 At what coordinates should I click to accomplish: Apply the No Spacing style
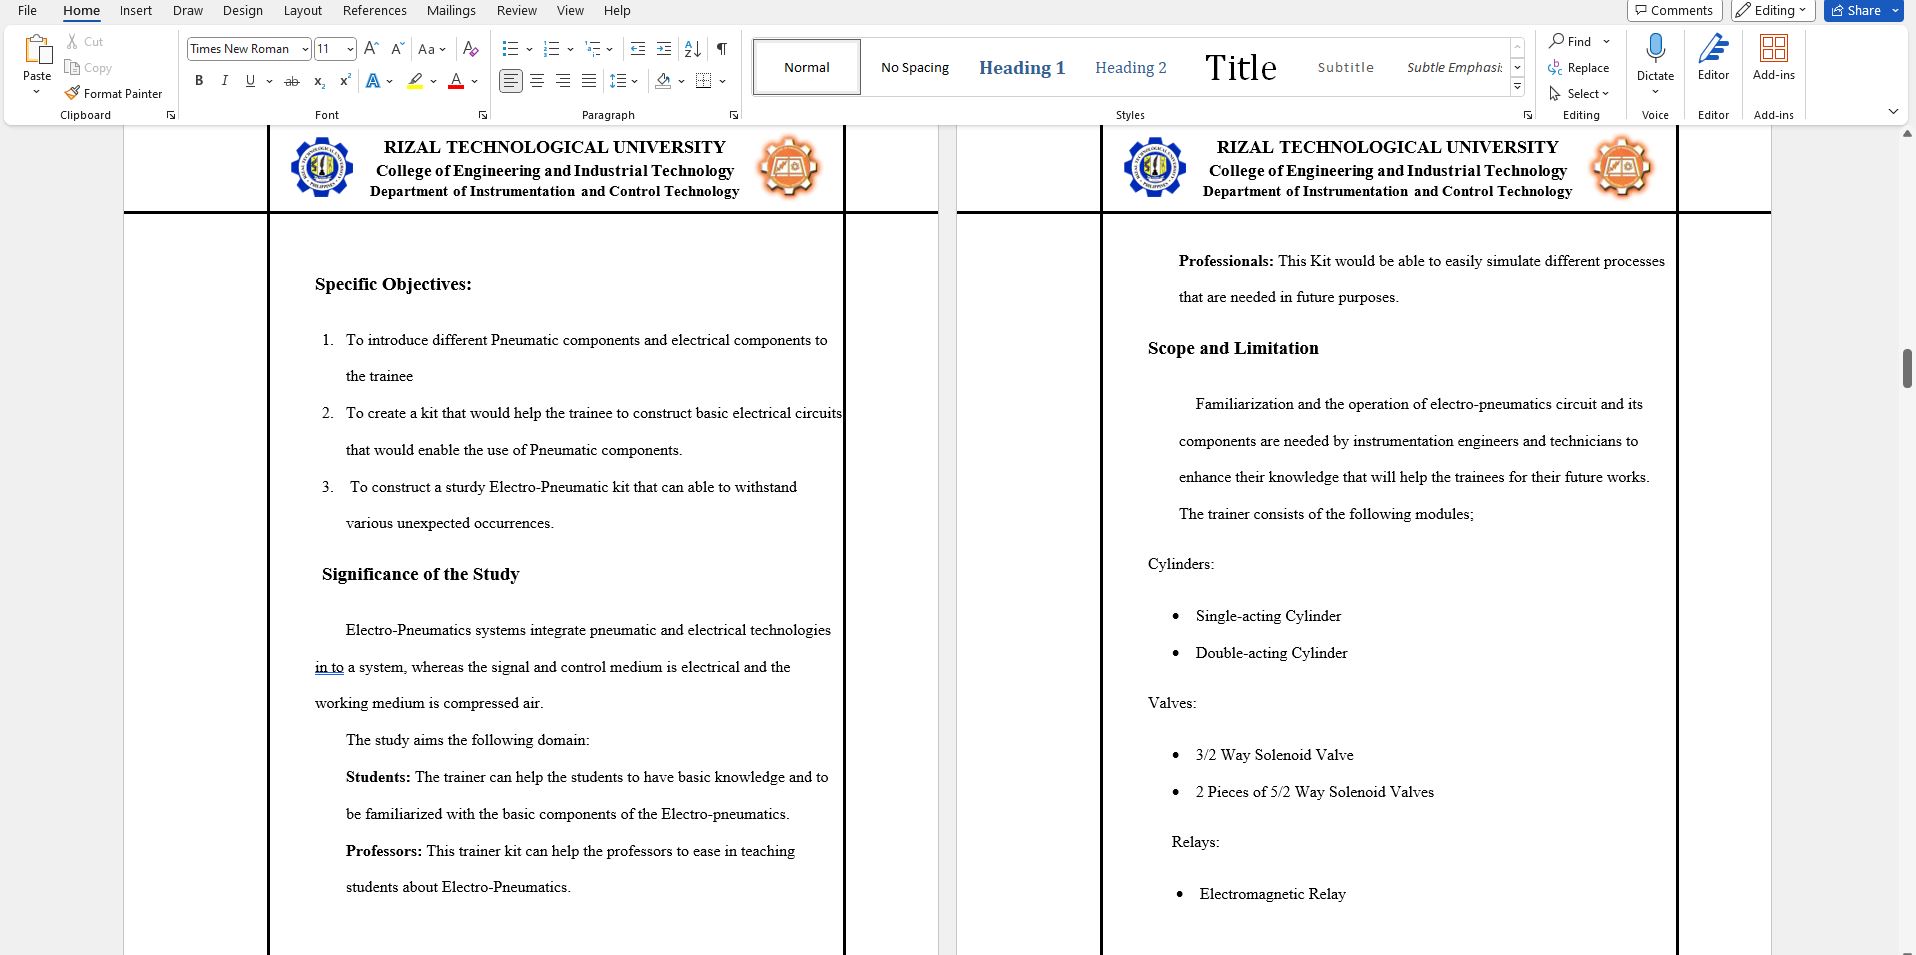[915, 67]
